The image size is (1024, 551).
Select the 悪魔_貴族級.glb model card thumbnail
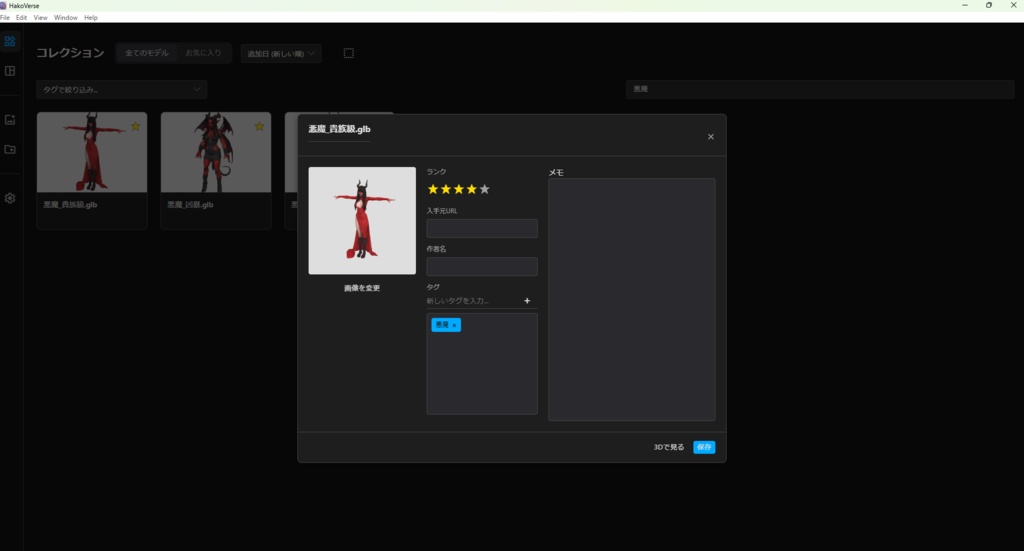(92, 152)
